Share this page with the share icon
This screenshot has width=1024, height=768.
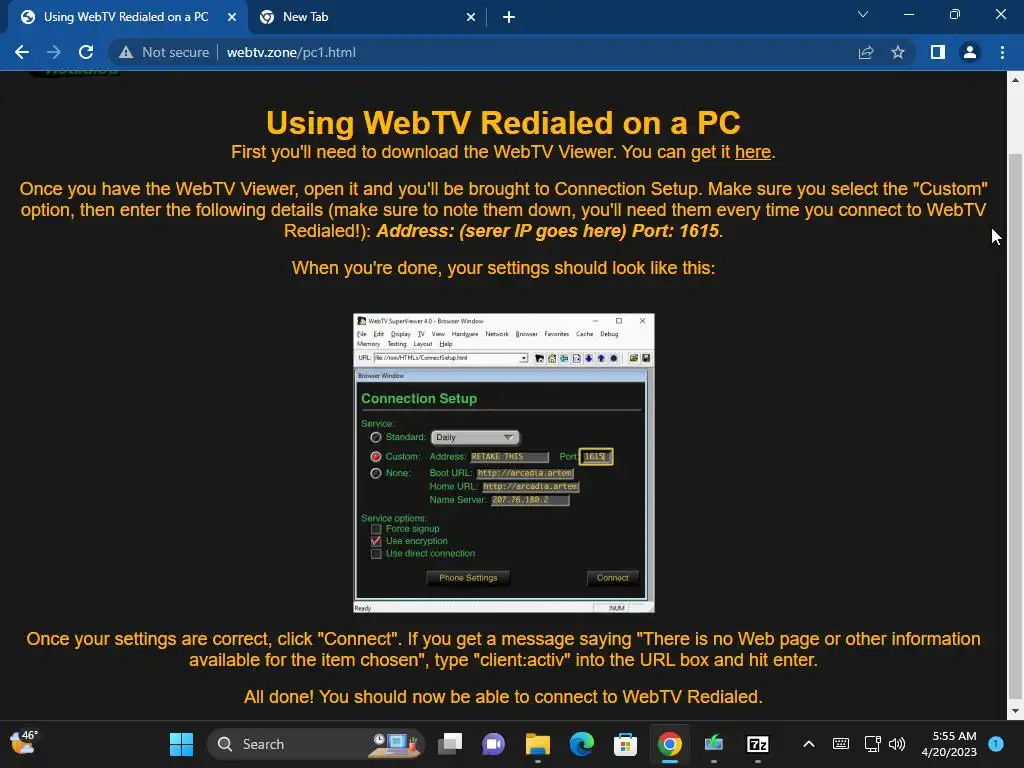[866, 52]
